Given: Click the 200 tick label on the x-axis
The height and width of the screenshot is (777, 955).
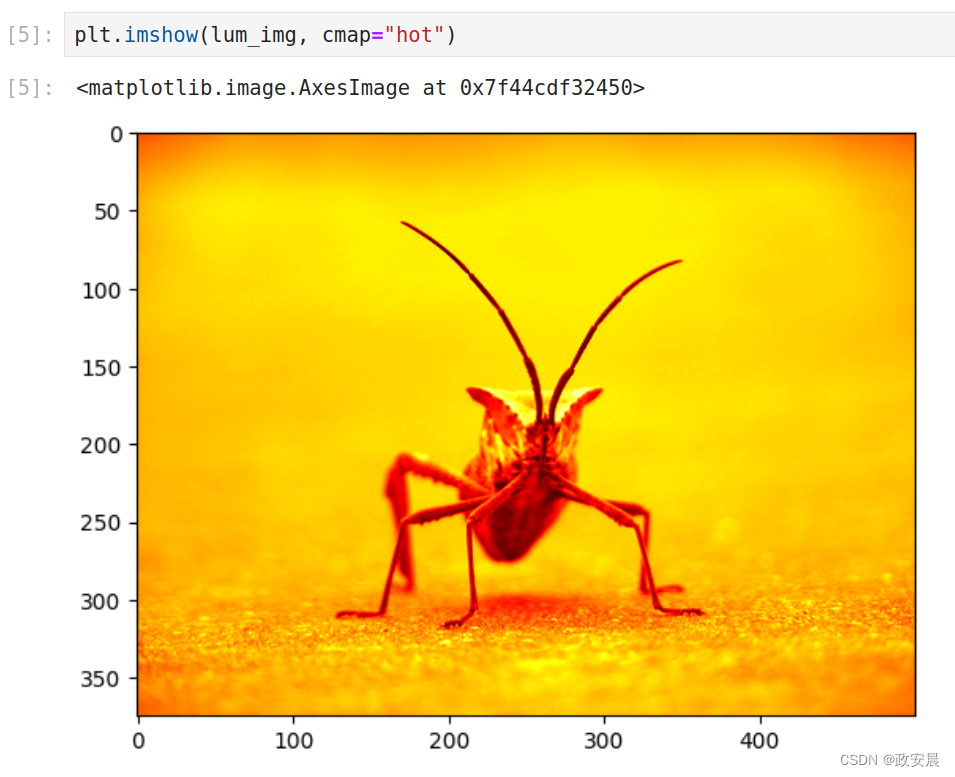Looking at the screenshot, I should click(x=450, y=742).
